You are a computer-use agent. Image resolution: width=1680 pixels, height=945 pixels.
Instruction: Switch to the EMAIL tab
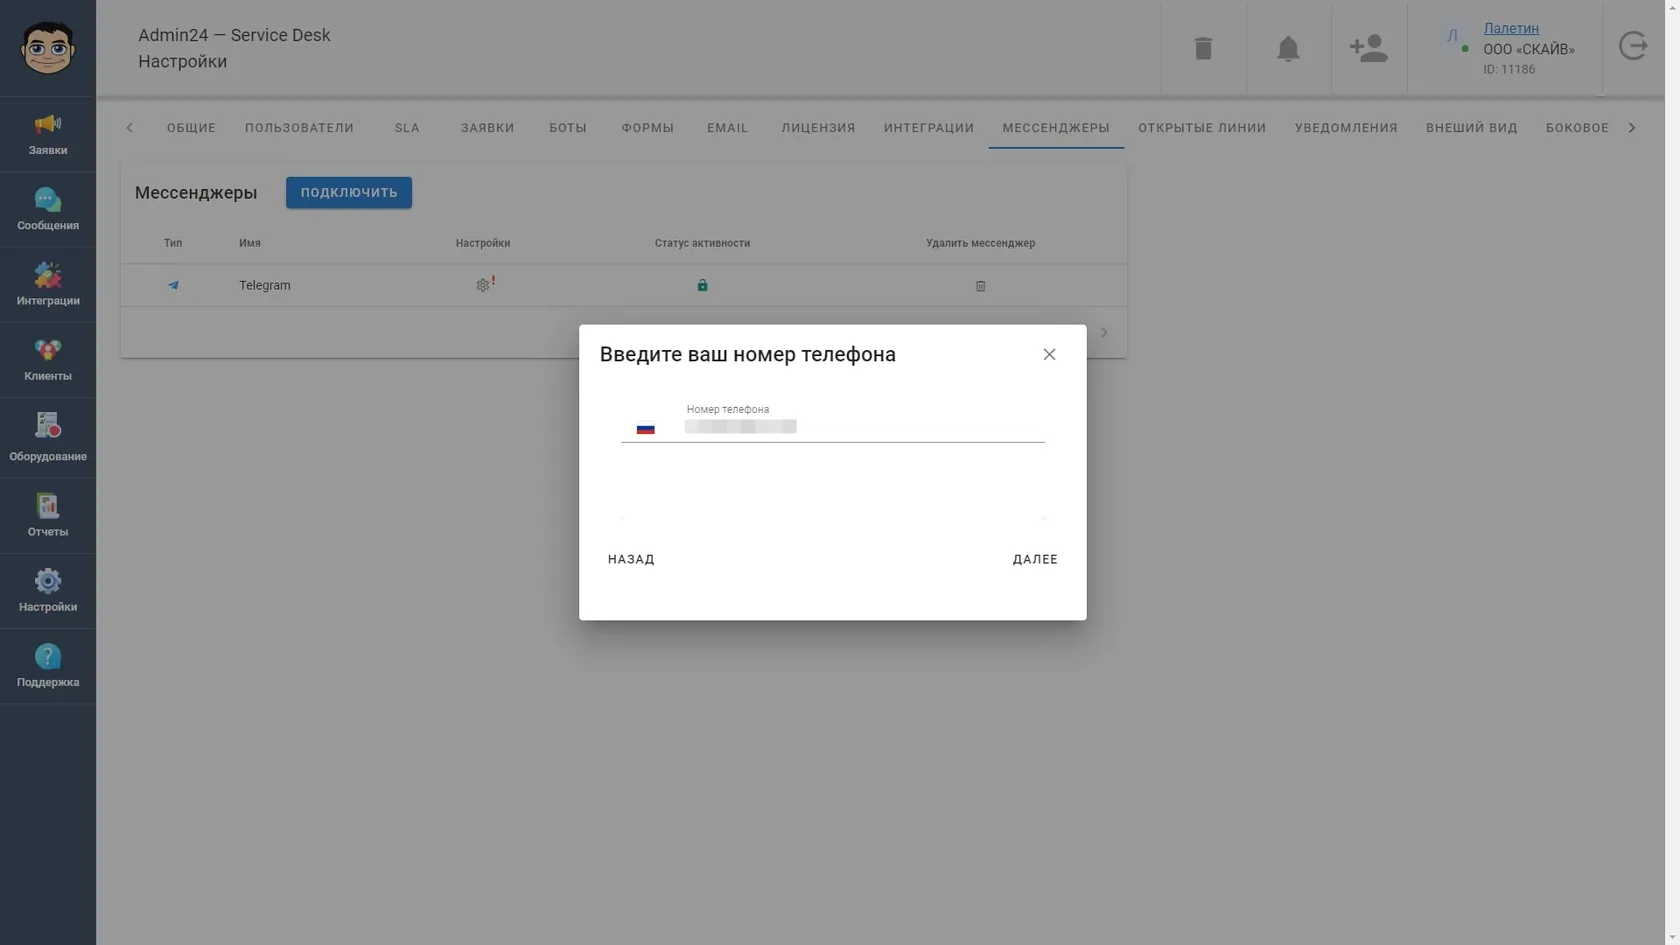(727, 128)
